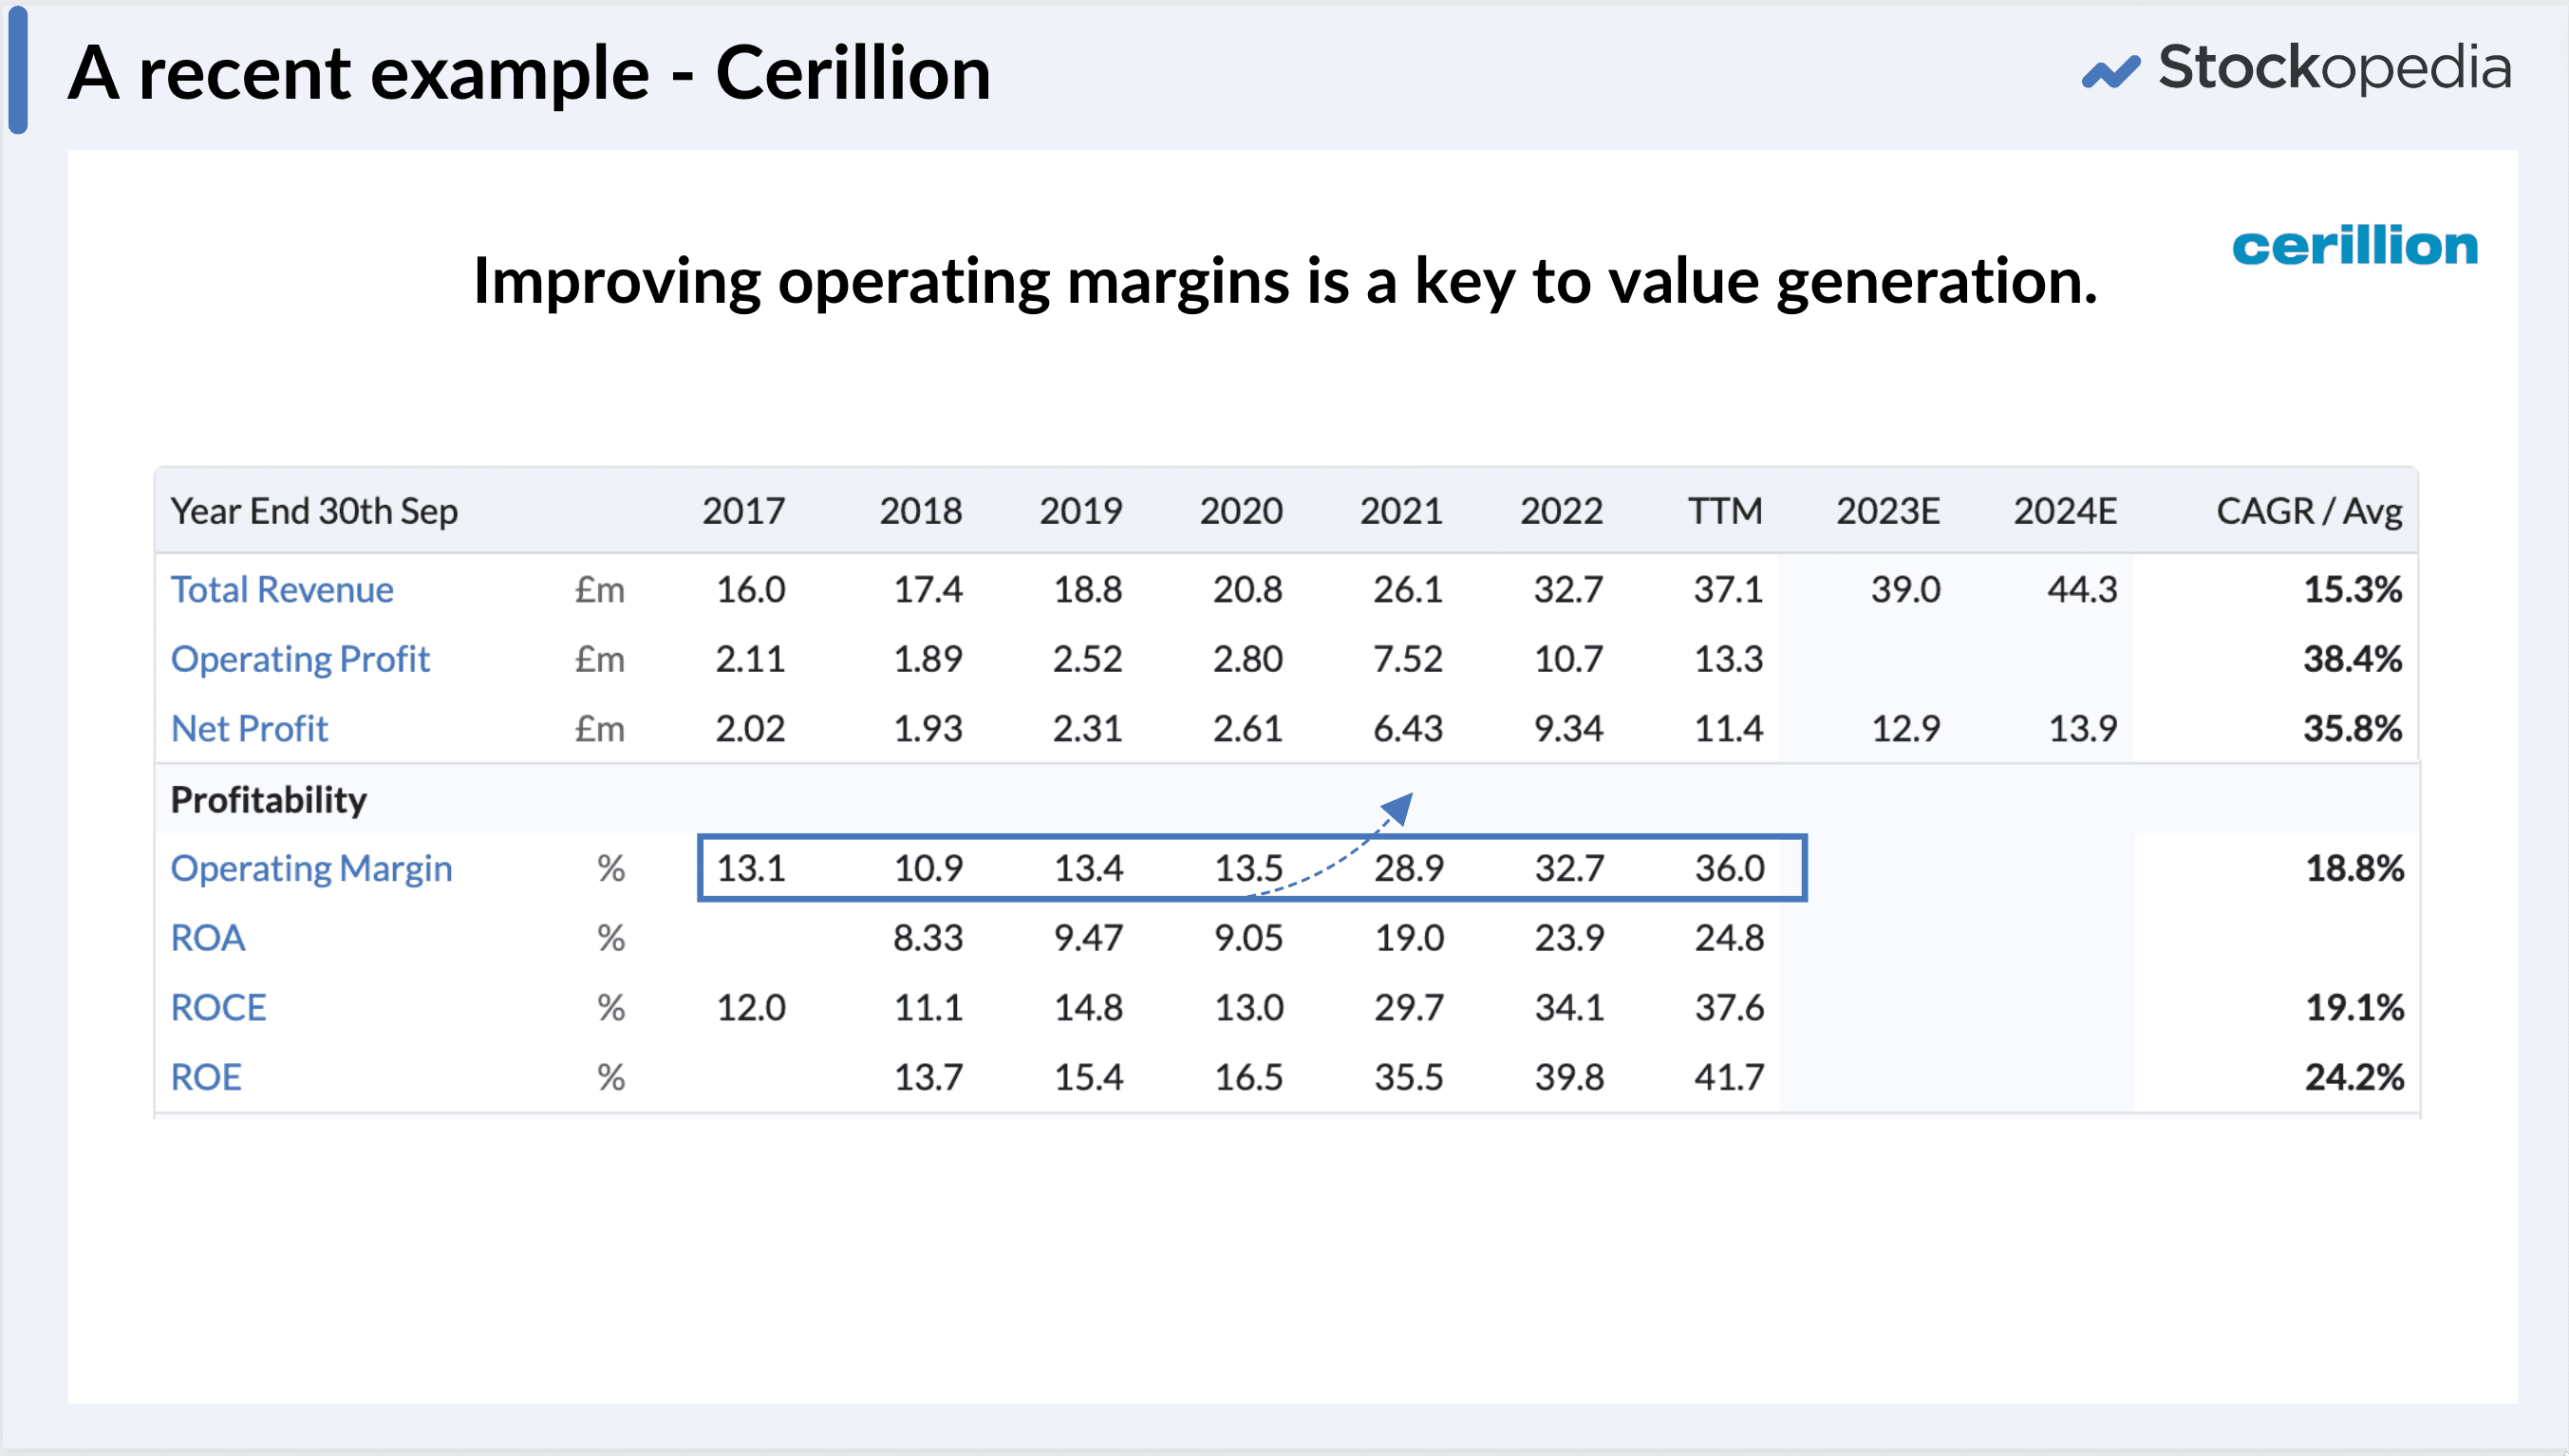Viewport: 2569px width, 1456px height.
Task: Select the 36.0 TTM operating margin cell
Action: (x=1729, y=869)
